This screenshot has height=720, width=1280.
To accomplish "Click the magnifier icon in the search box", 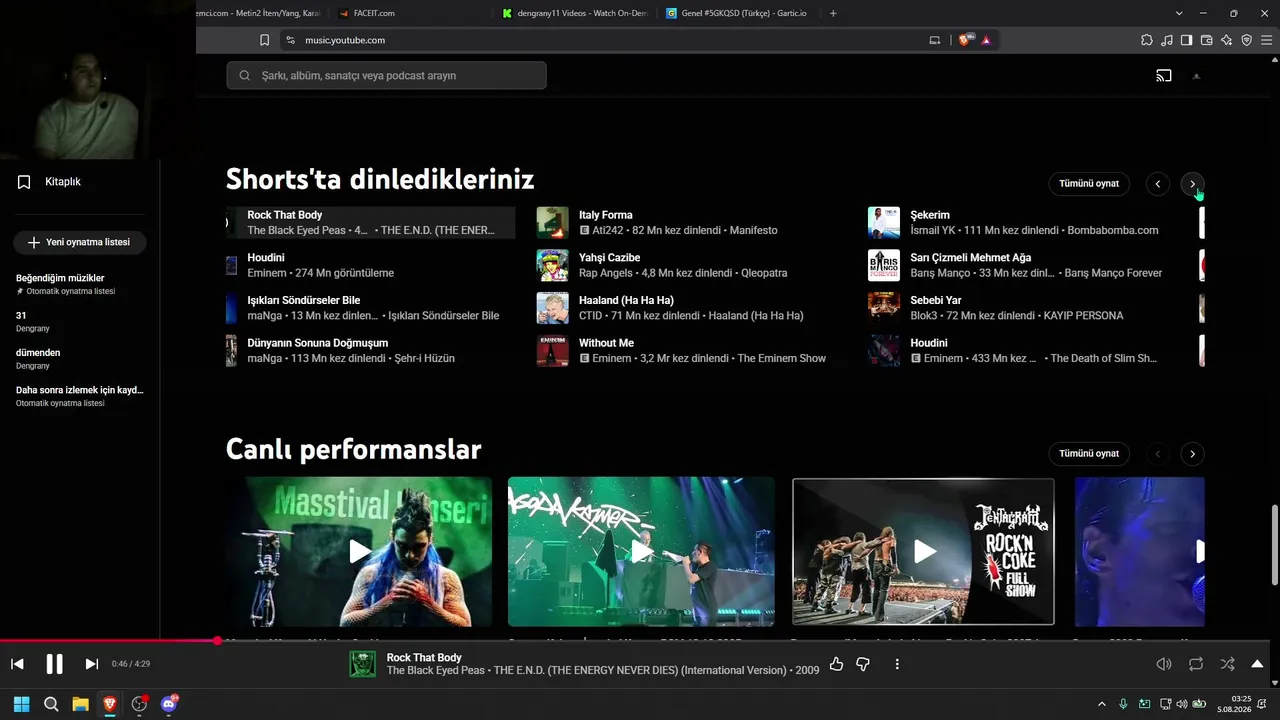I will [x=244, y=76].
